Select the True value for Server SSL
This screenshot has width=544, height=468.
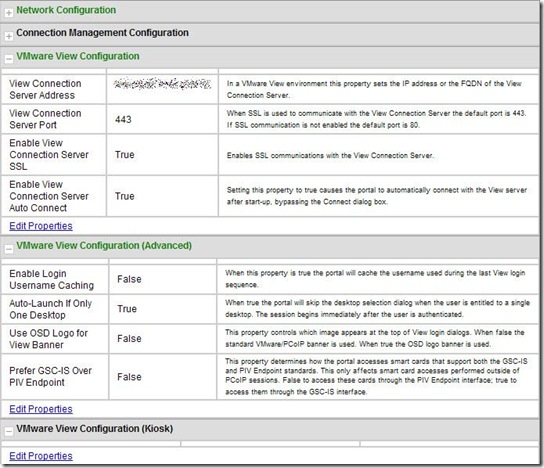point(125,155)
